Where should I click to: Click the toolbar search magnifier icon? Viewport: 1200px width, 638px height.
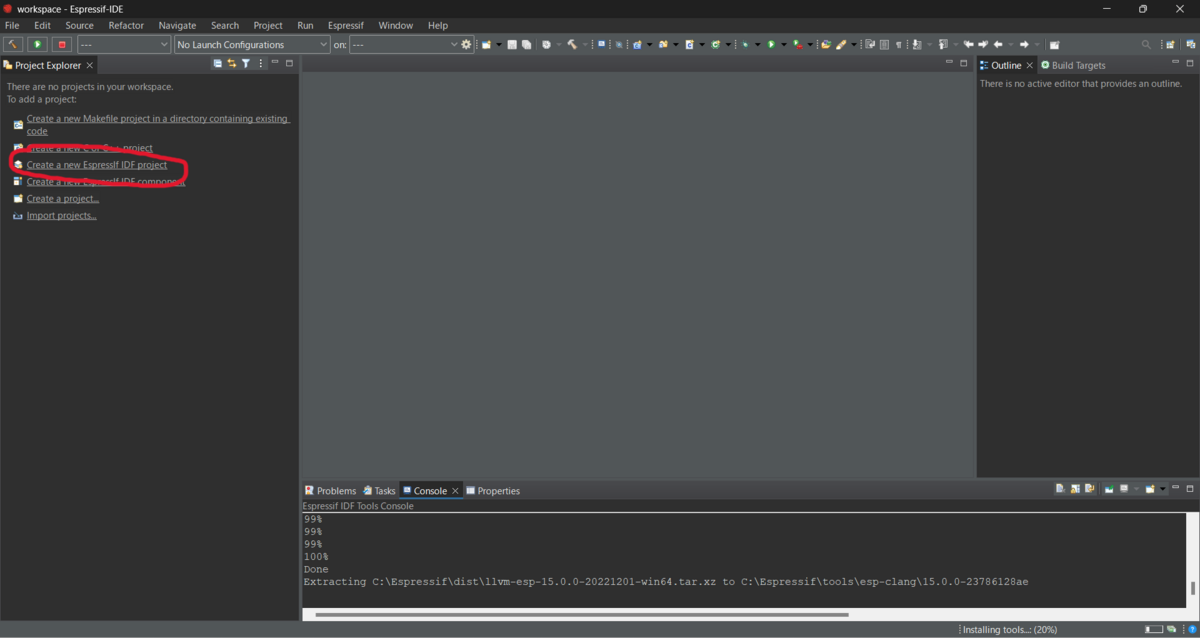point(1146,44)
